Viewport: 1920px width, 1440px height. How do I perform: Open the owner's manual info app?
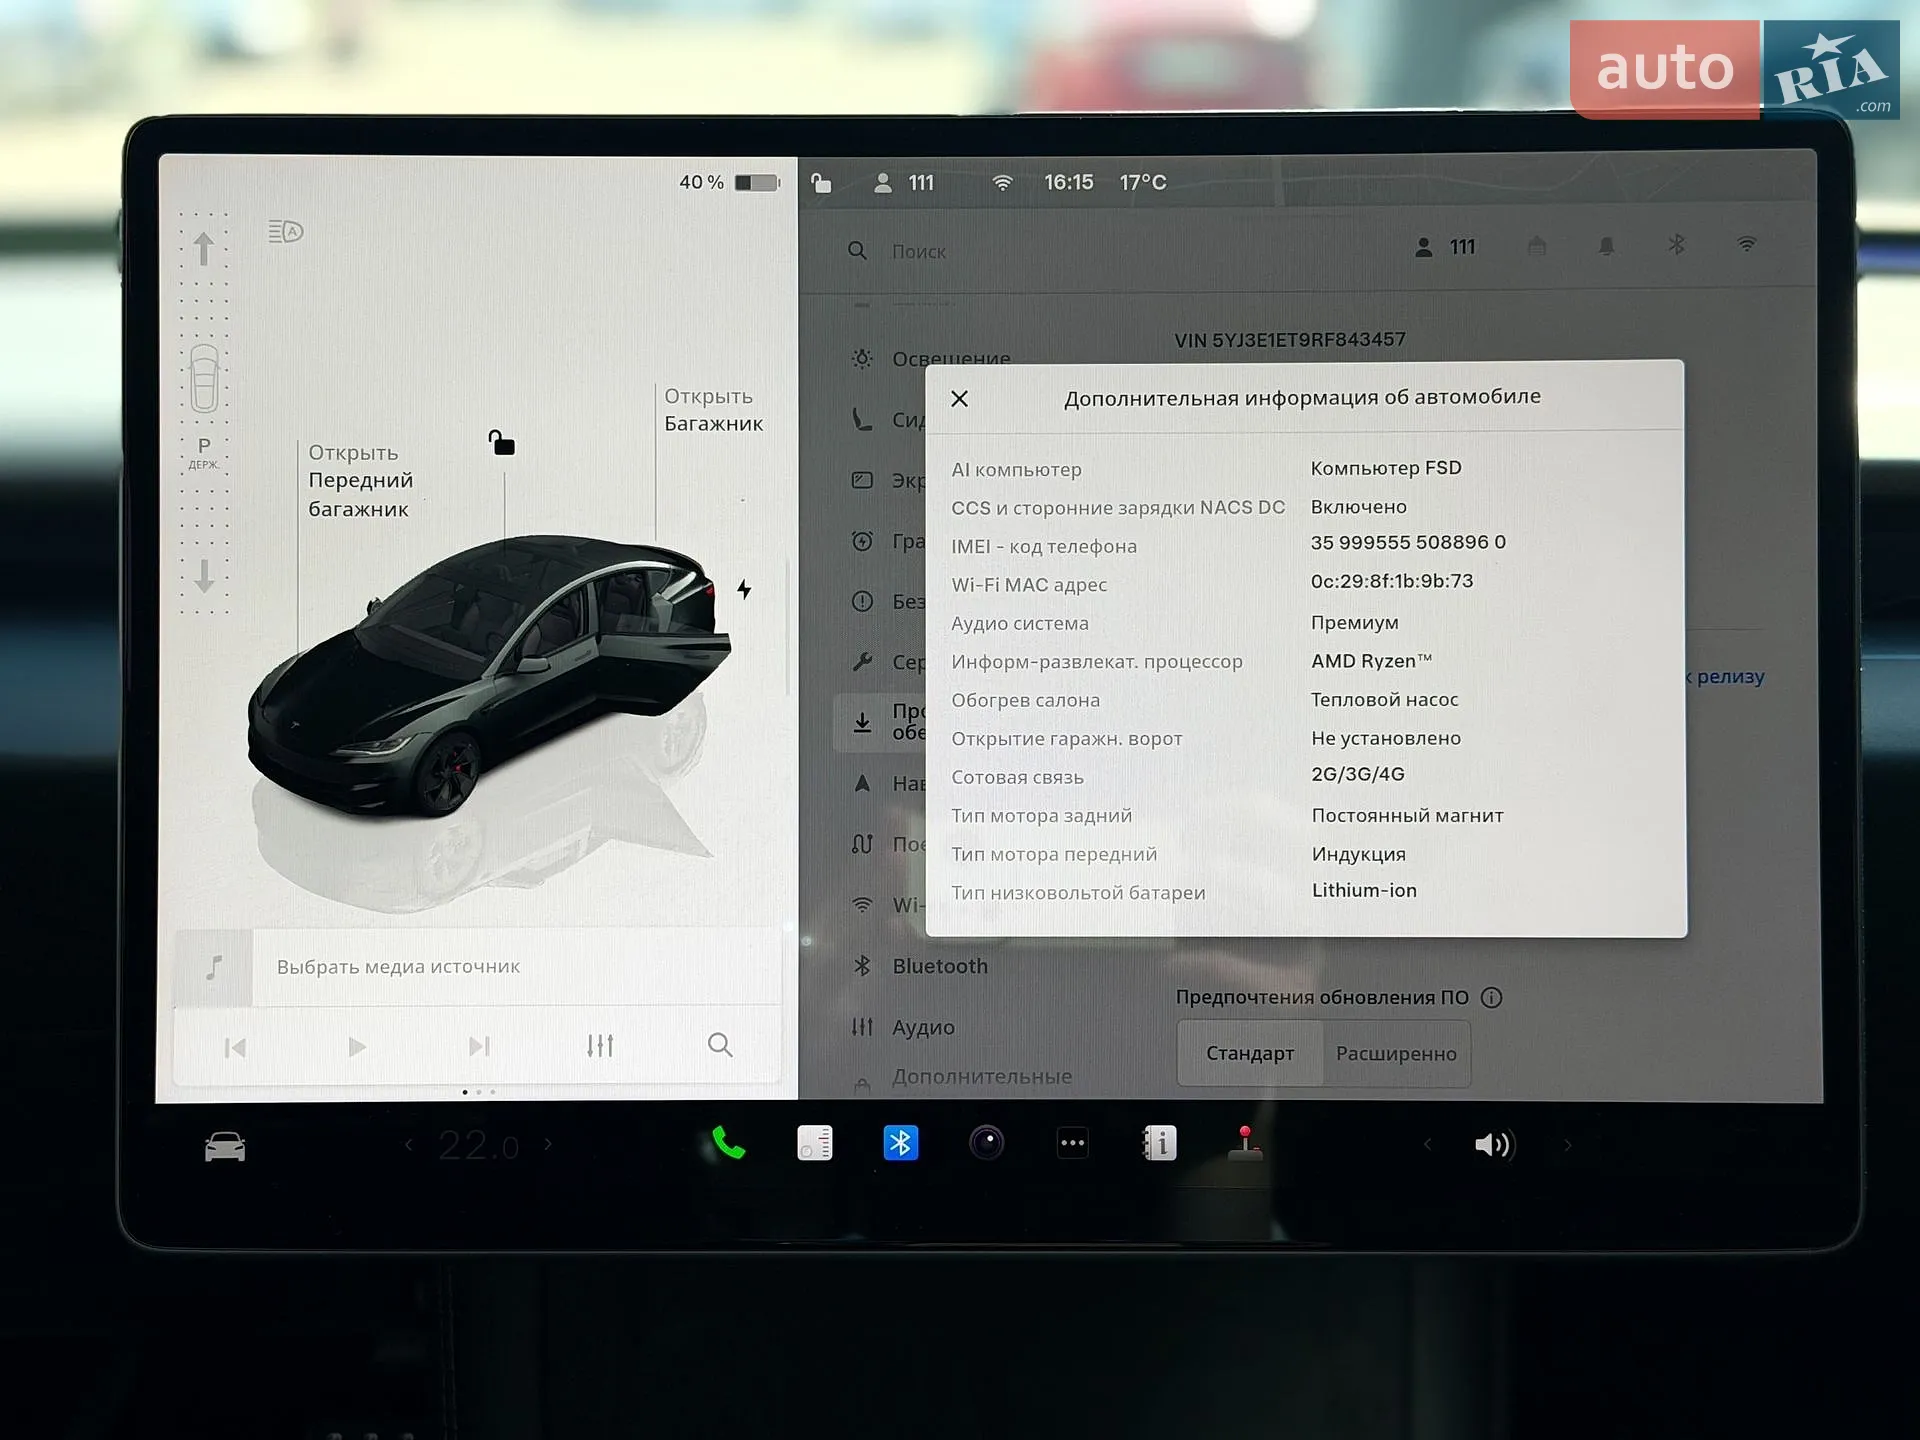(1159, 1143)
